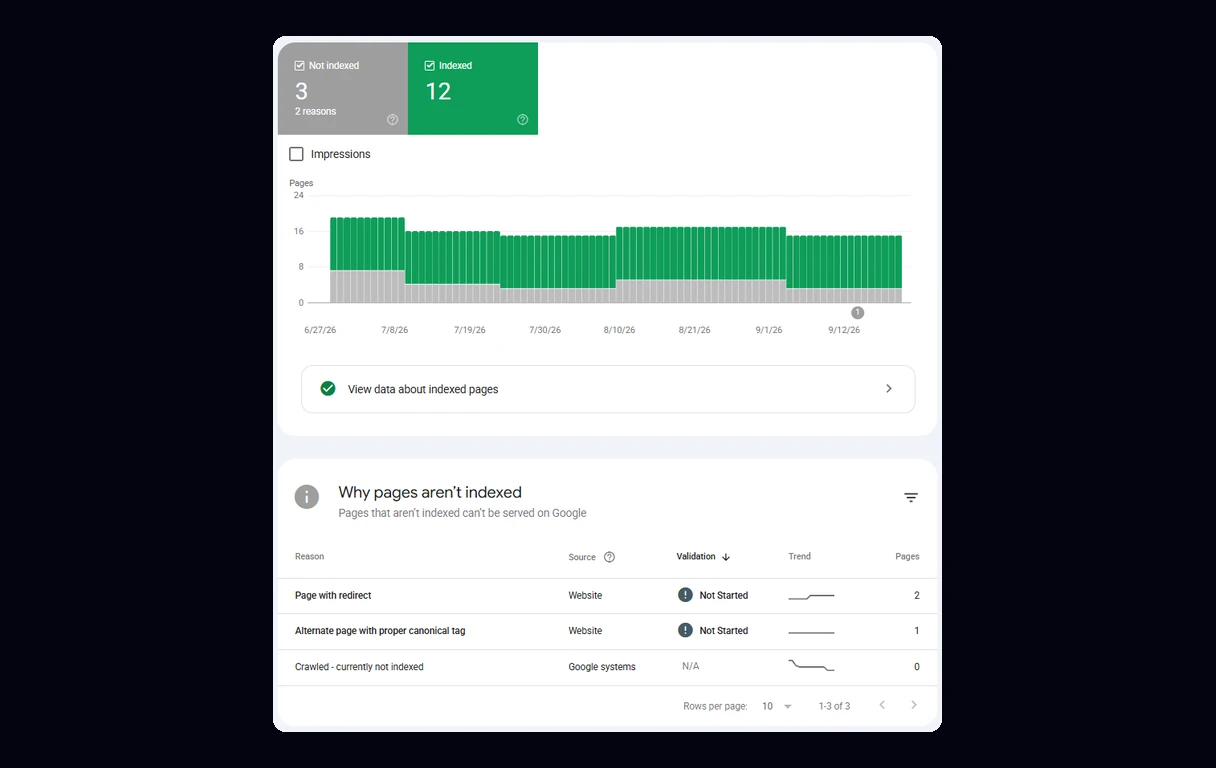The width and height of the screenshot is (1216, 768).
Task: Click Source column help icon
Action: click(609, 557)
